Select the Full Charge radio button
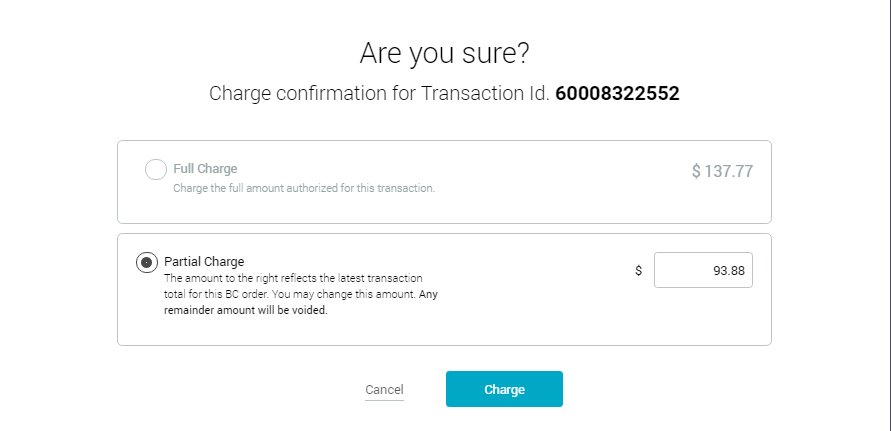Image resolution: width=891 pixels, height=431 pixels. [156, 170]
